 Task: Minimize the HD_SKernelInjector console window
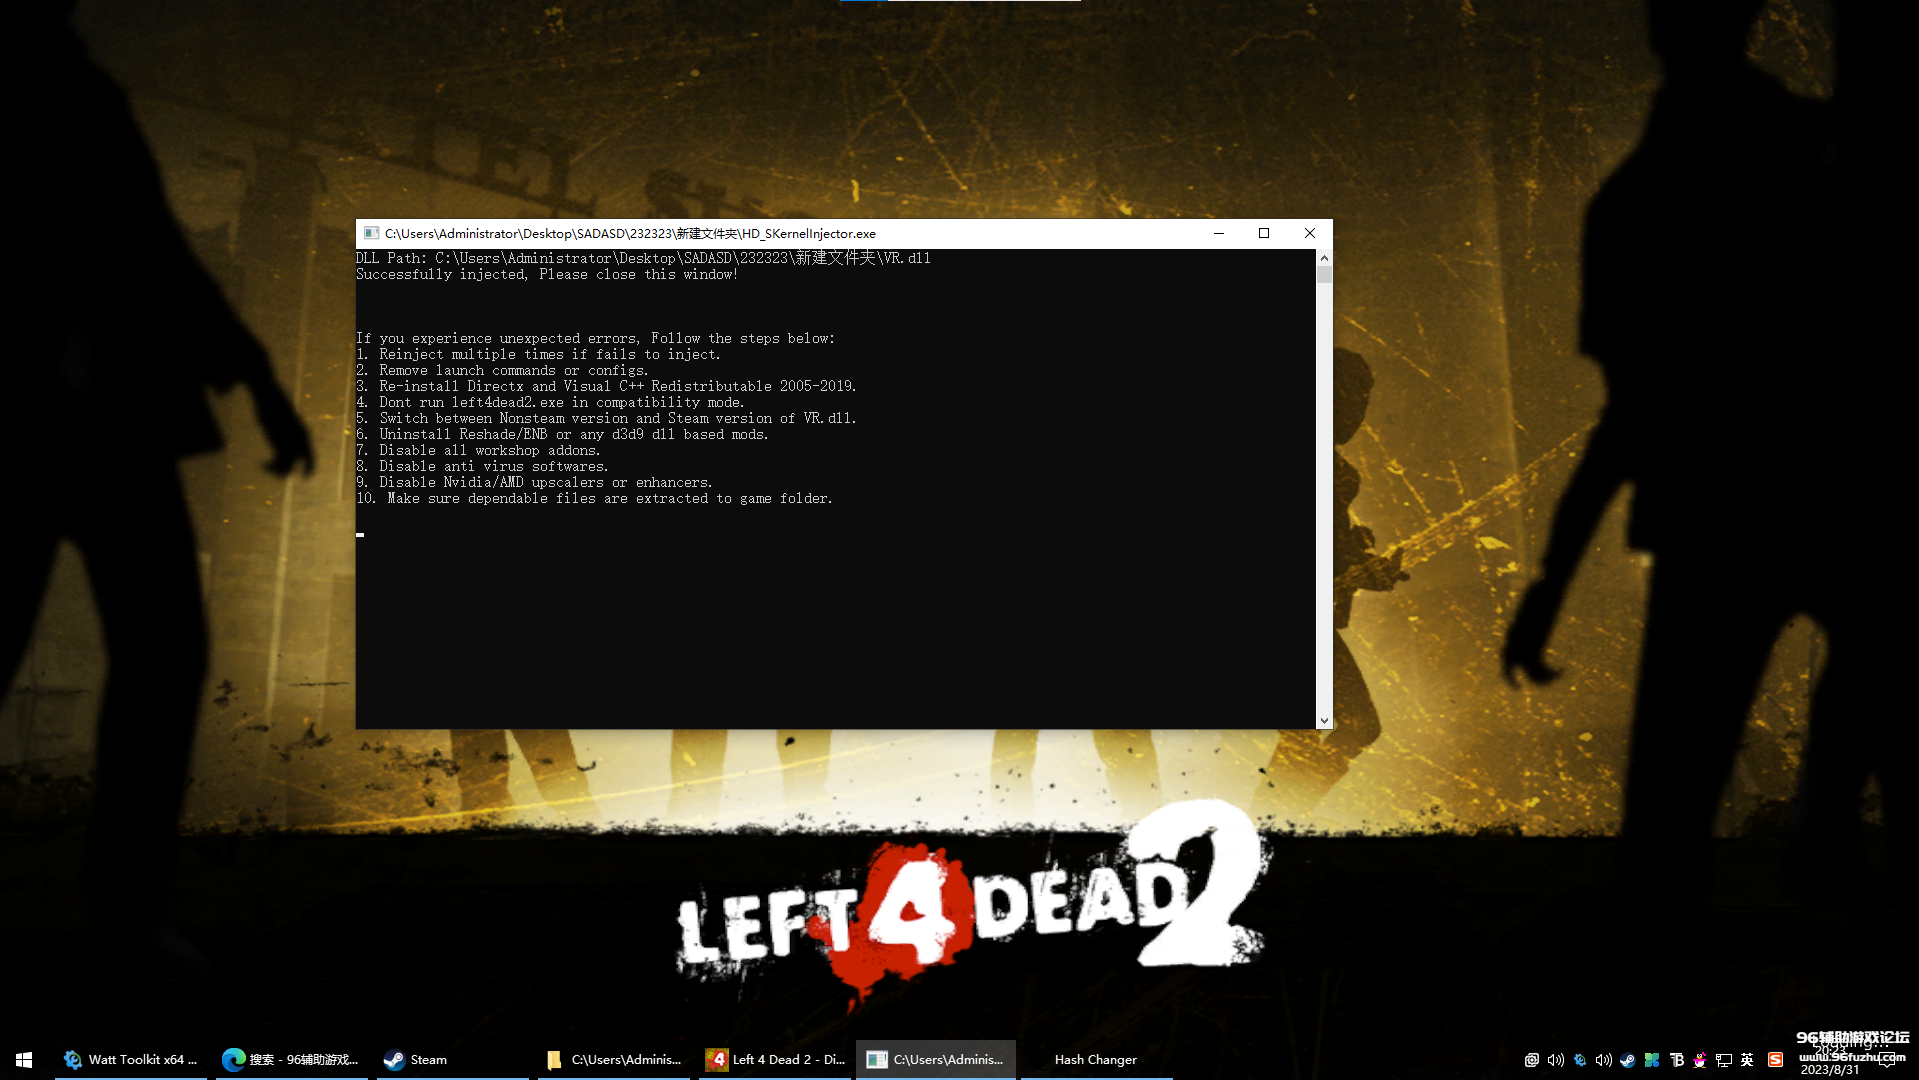coord(1218,233)
